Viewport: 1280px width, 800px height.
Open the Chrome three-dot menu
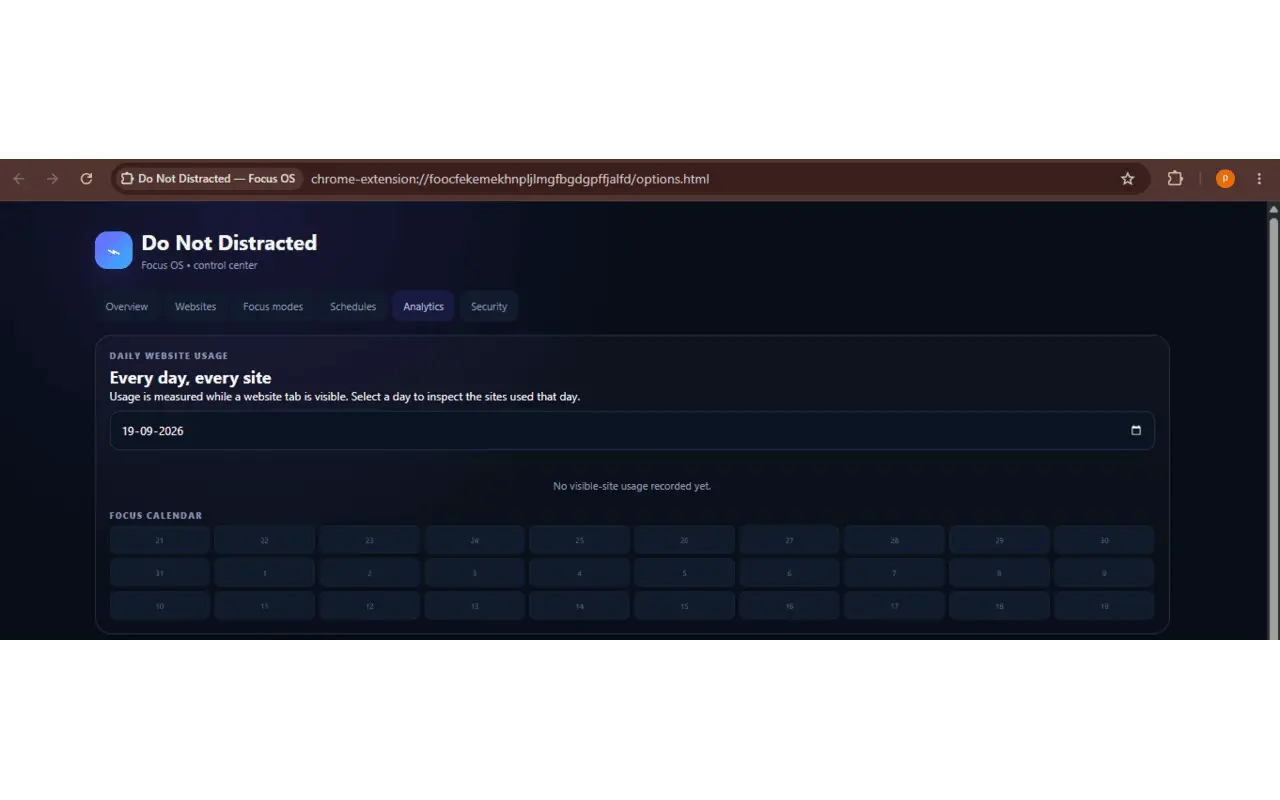[x=1259, y=179]
